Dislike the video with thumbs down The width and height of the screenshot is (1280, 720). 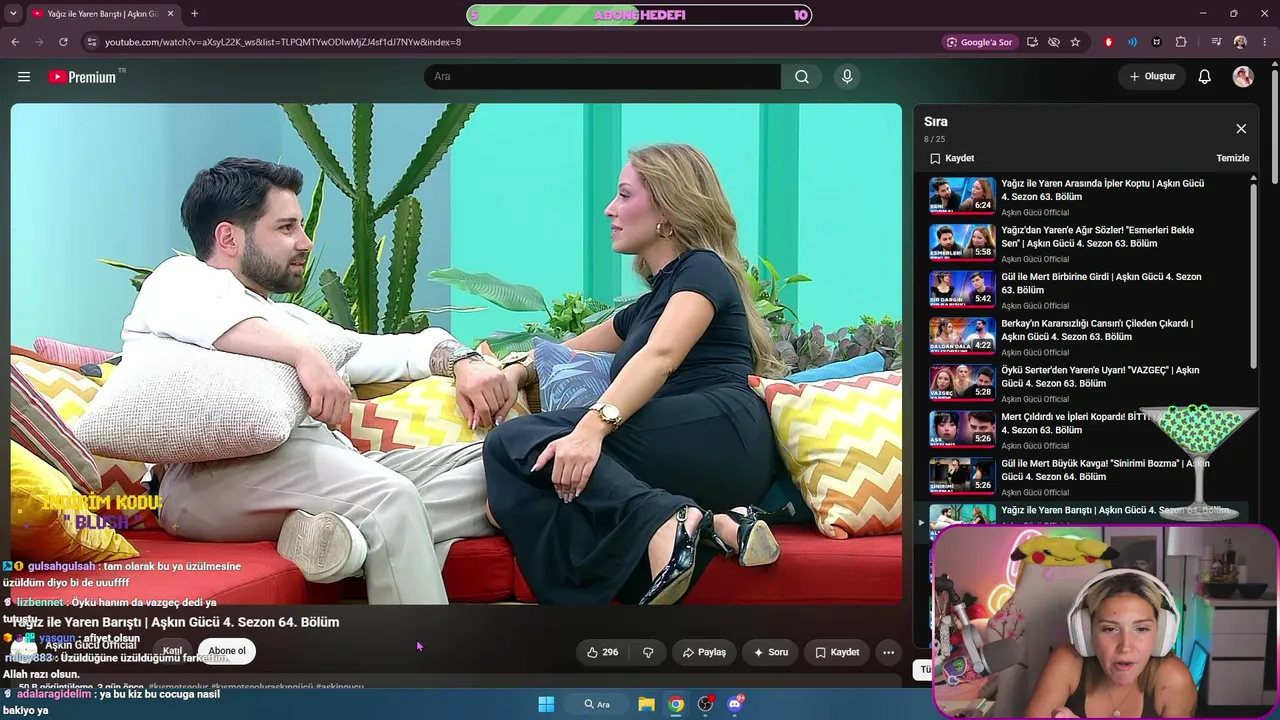[x=648, y=652]
